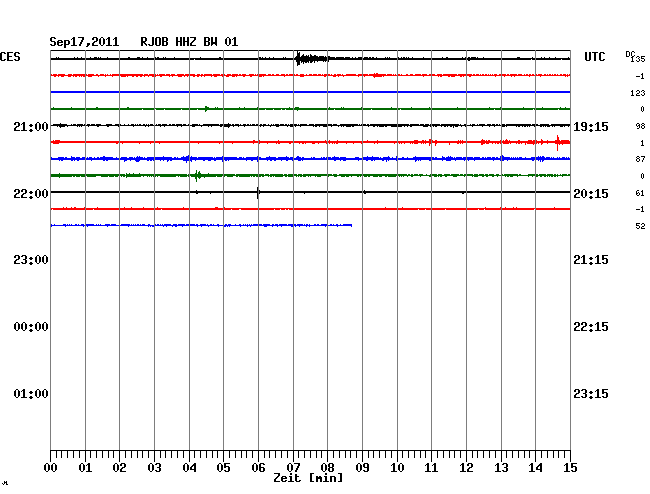Click the date label Sep17,2011
This screenshot has height=494, width=650.
pyautogui.click(x=84, y=42)
